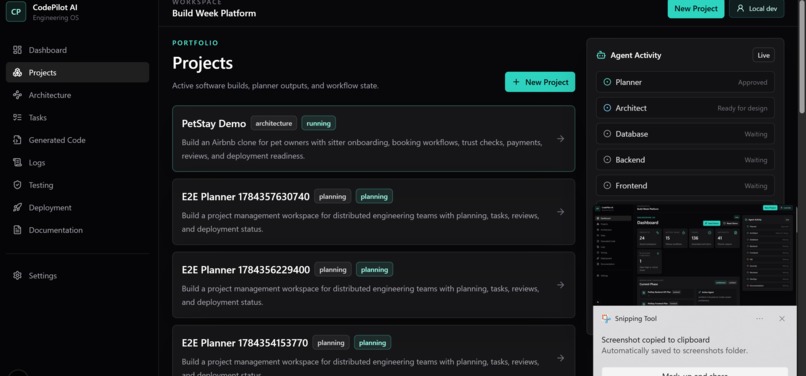Open the Tasks section
Image resolution: width=806 pixels, height=376 pixels.
pyautogui.click(x=77, y=117)
